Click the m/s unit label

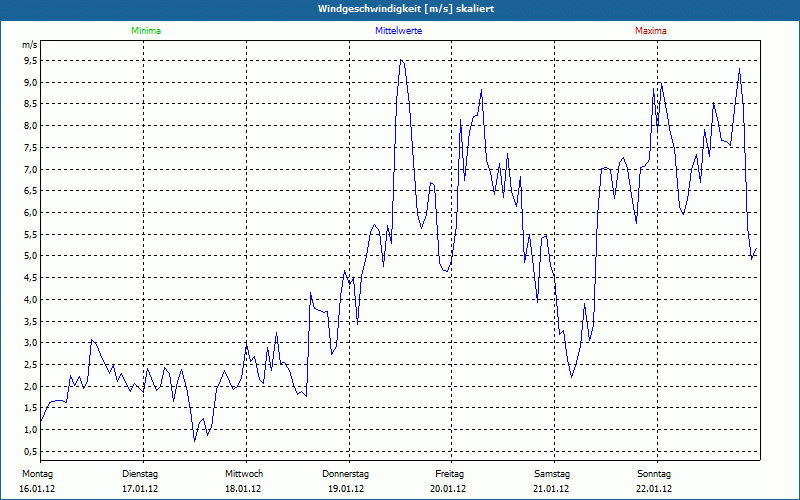coord(30,45)
